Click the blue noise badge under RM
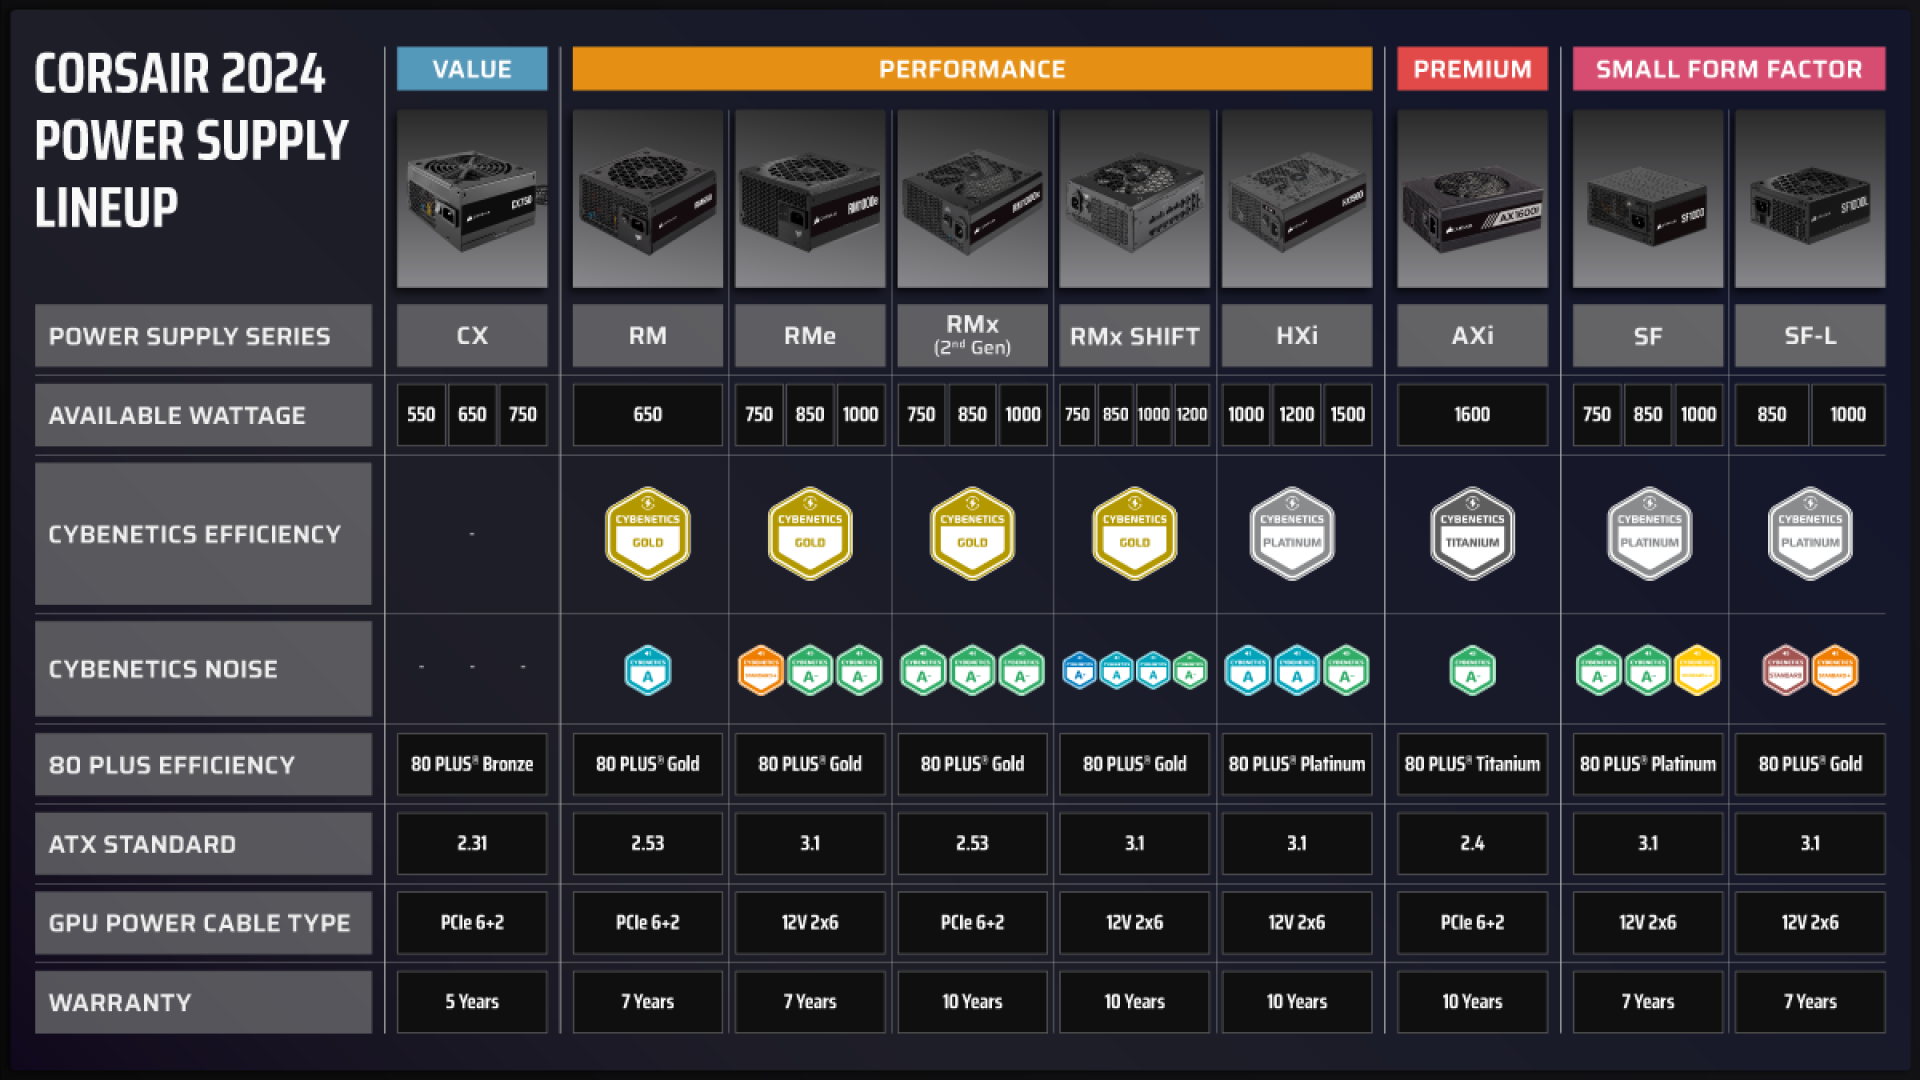Viewport: 1920px width, 1080px height. coord(647,670)
